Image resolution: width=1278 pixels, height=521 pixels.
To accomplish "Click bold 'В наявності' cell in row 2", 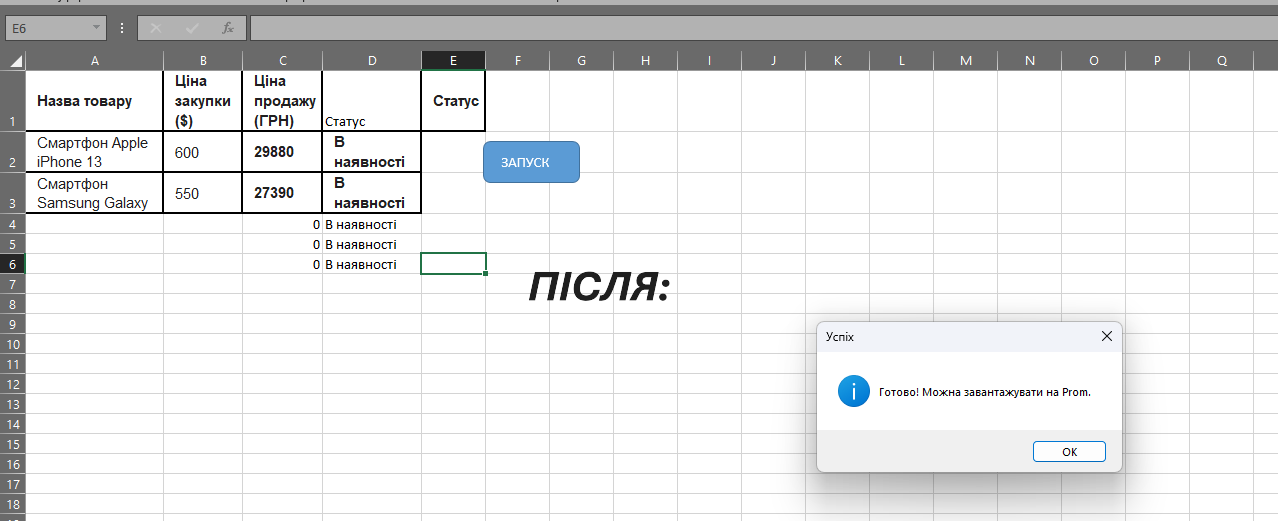I will point(372,152).
